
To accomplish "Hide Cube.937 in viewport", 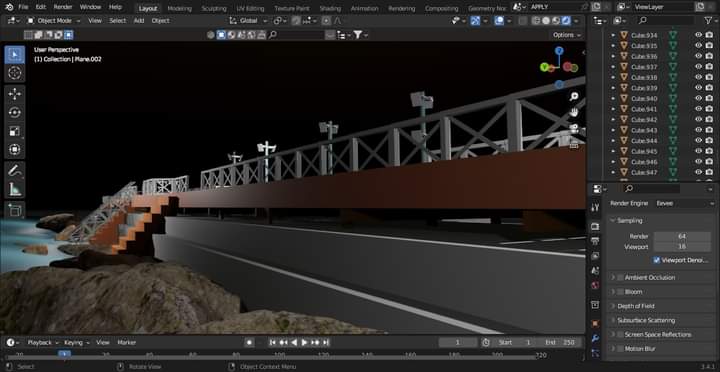I will click(x=698, y=67).
